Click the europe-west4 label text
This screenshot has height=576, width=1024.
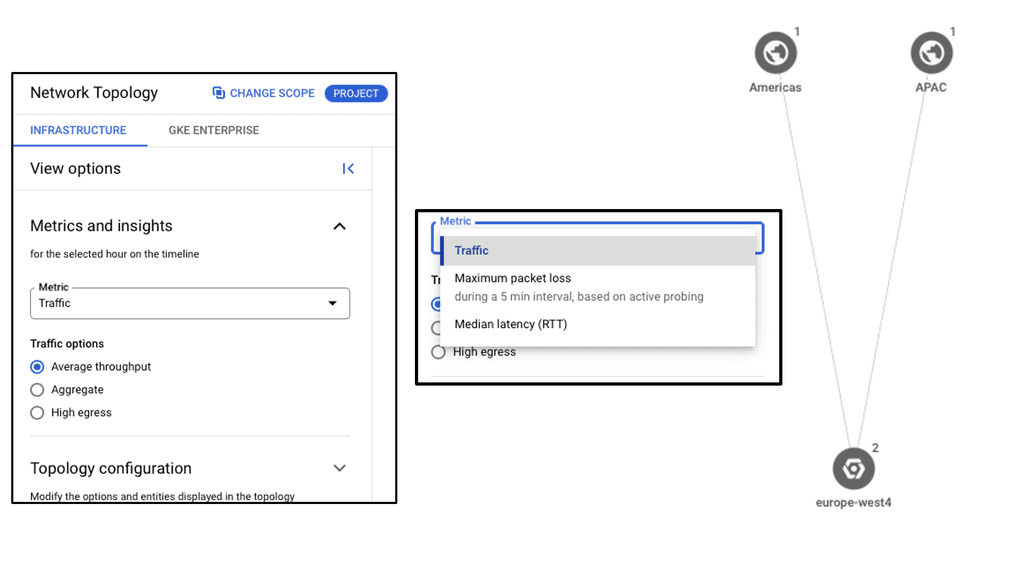point(853,502)
